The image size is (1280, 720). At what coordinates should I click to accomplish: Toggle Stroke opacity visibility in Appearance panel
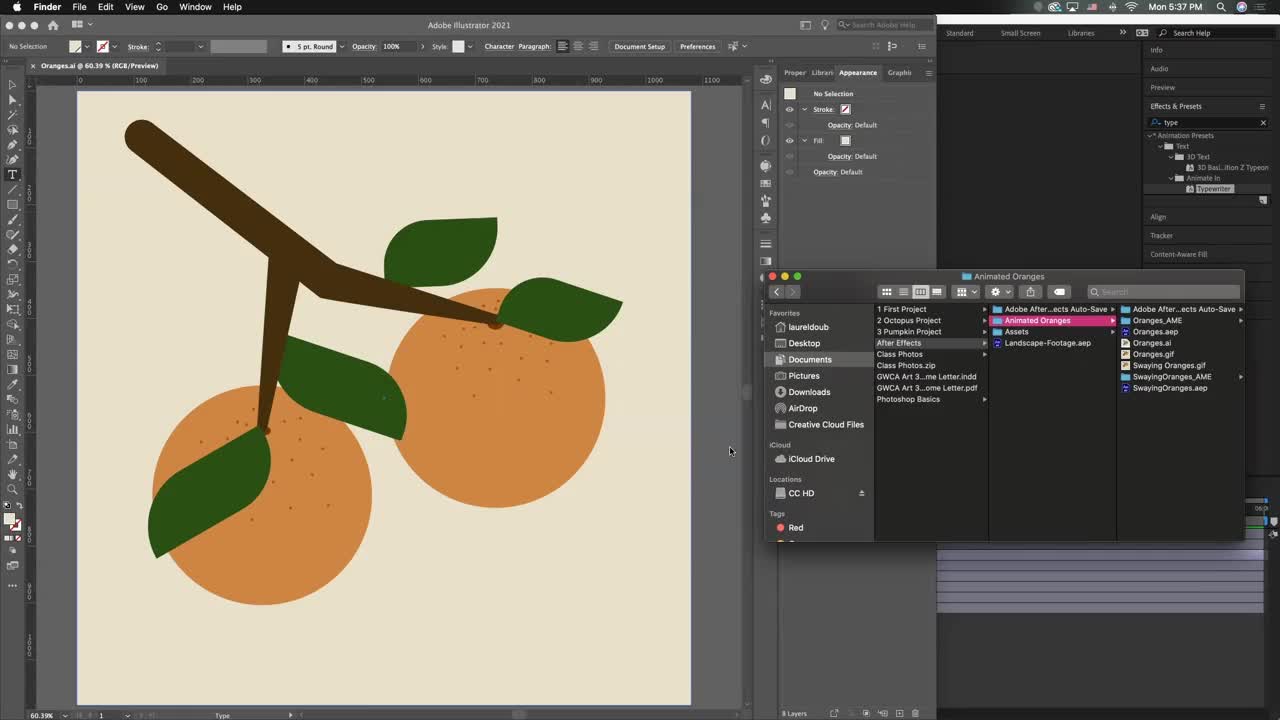point(789,125)
